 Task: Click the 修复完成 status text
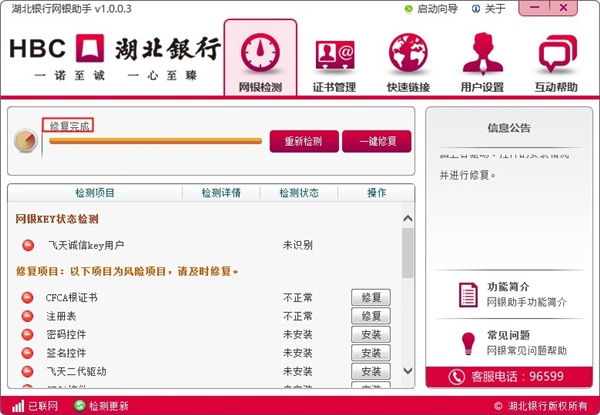point(69,126)
